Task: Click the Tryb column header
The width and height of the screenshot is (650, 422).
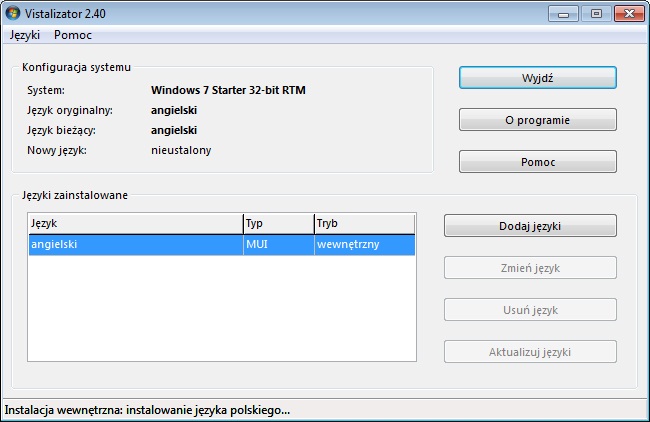Action: pyautogui.click(x=363, y=223)
